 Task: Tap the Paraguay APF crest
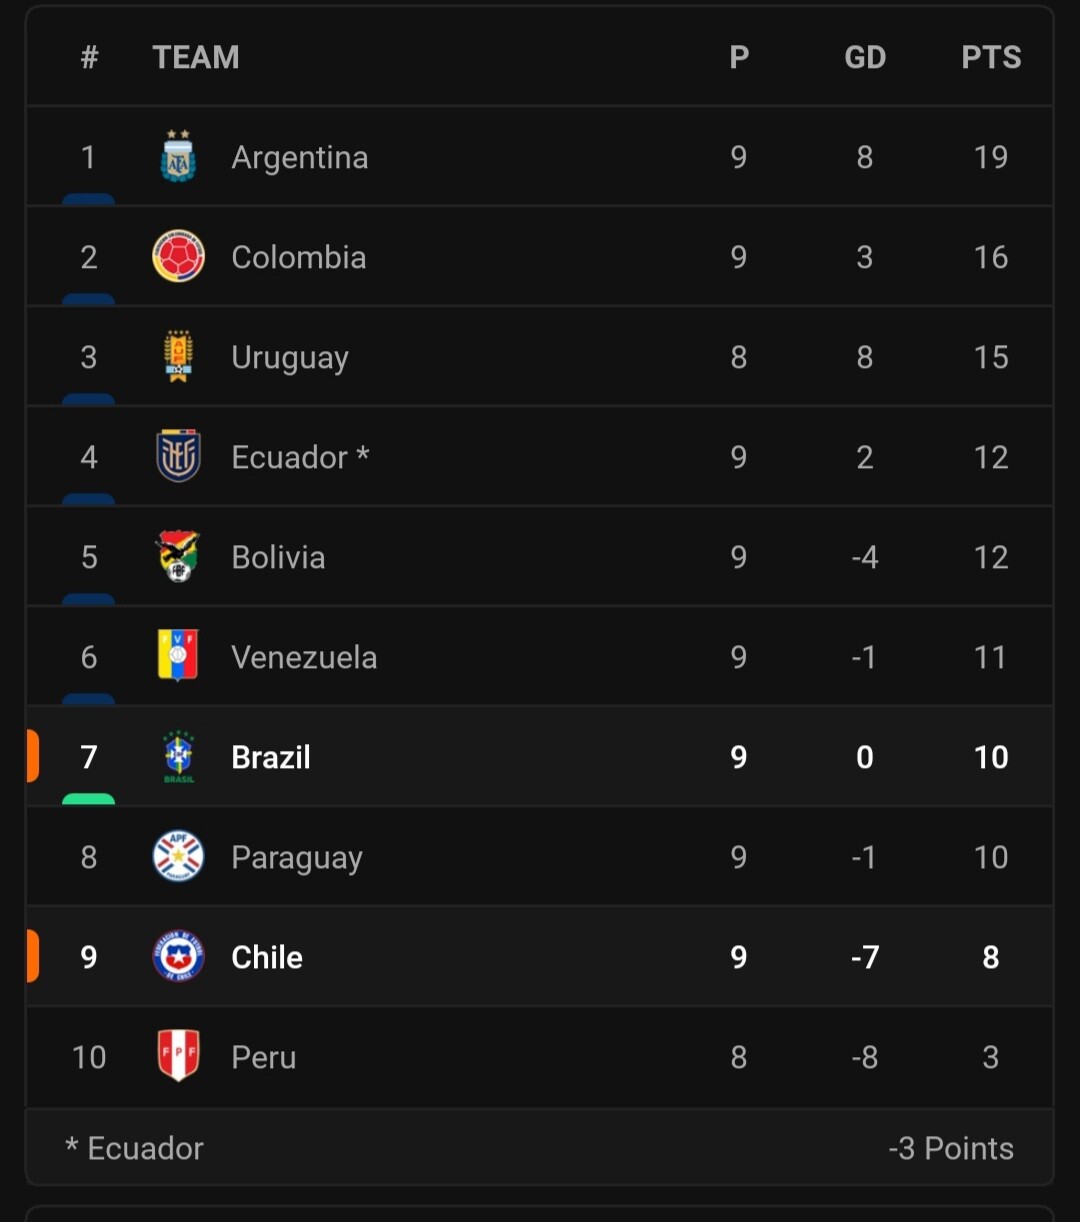tap(178, 857)
